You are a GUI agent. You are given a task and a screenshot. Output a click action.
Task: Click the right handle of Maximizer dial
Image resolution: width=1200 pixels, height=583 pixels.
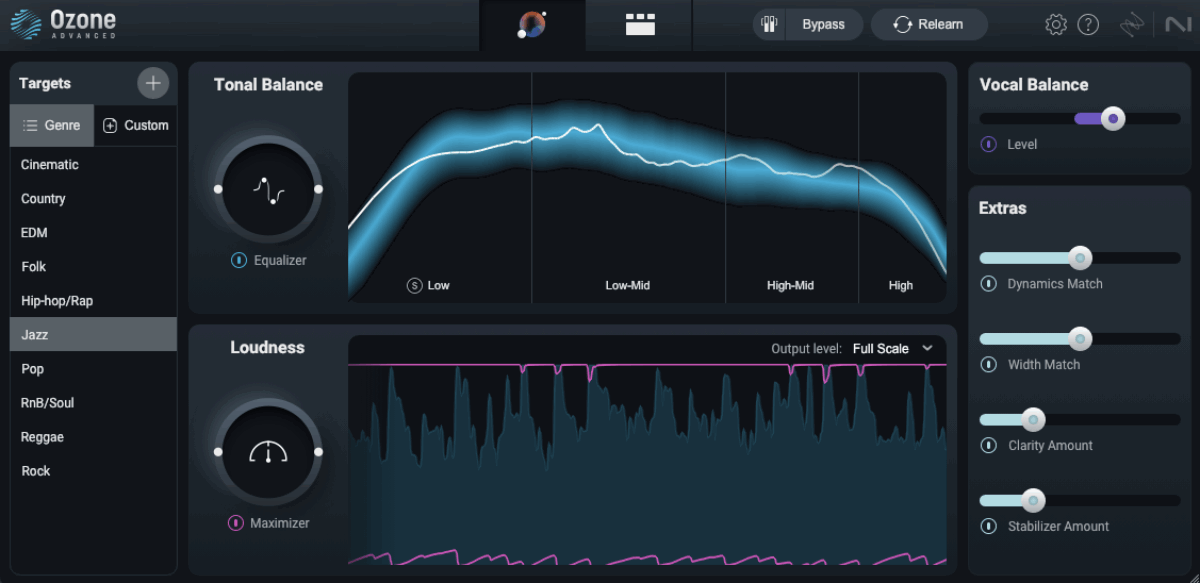click(318, 452)
